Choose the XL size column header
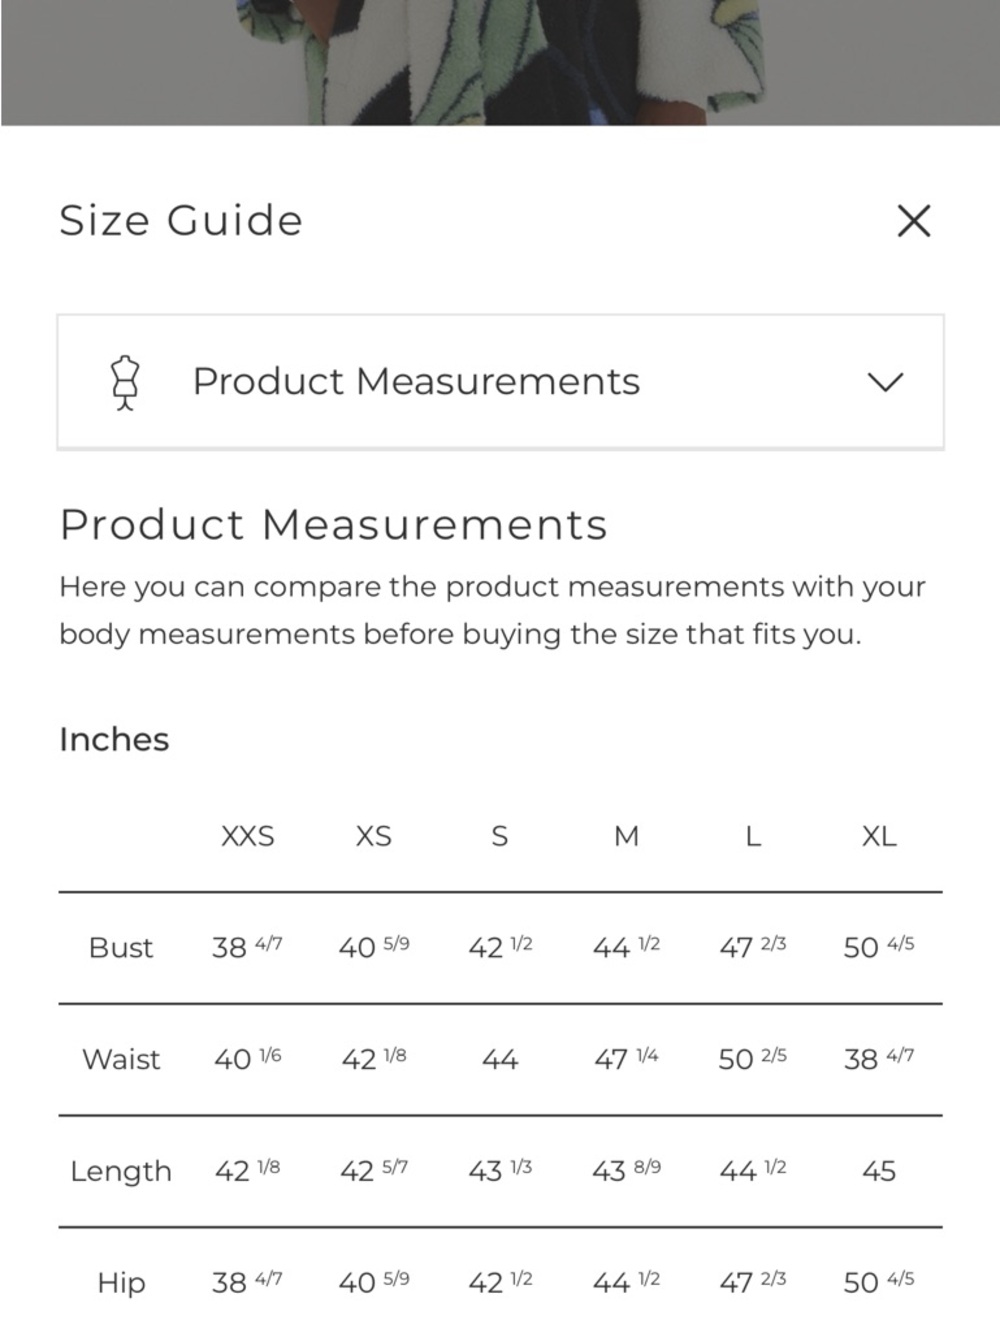Viewport: 1000px width, 1333px height. [x=879, y=836]
